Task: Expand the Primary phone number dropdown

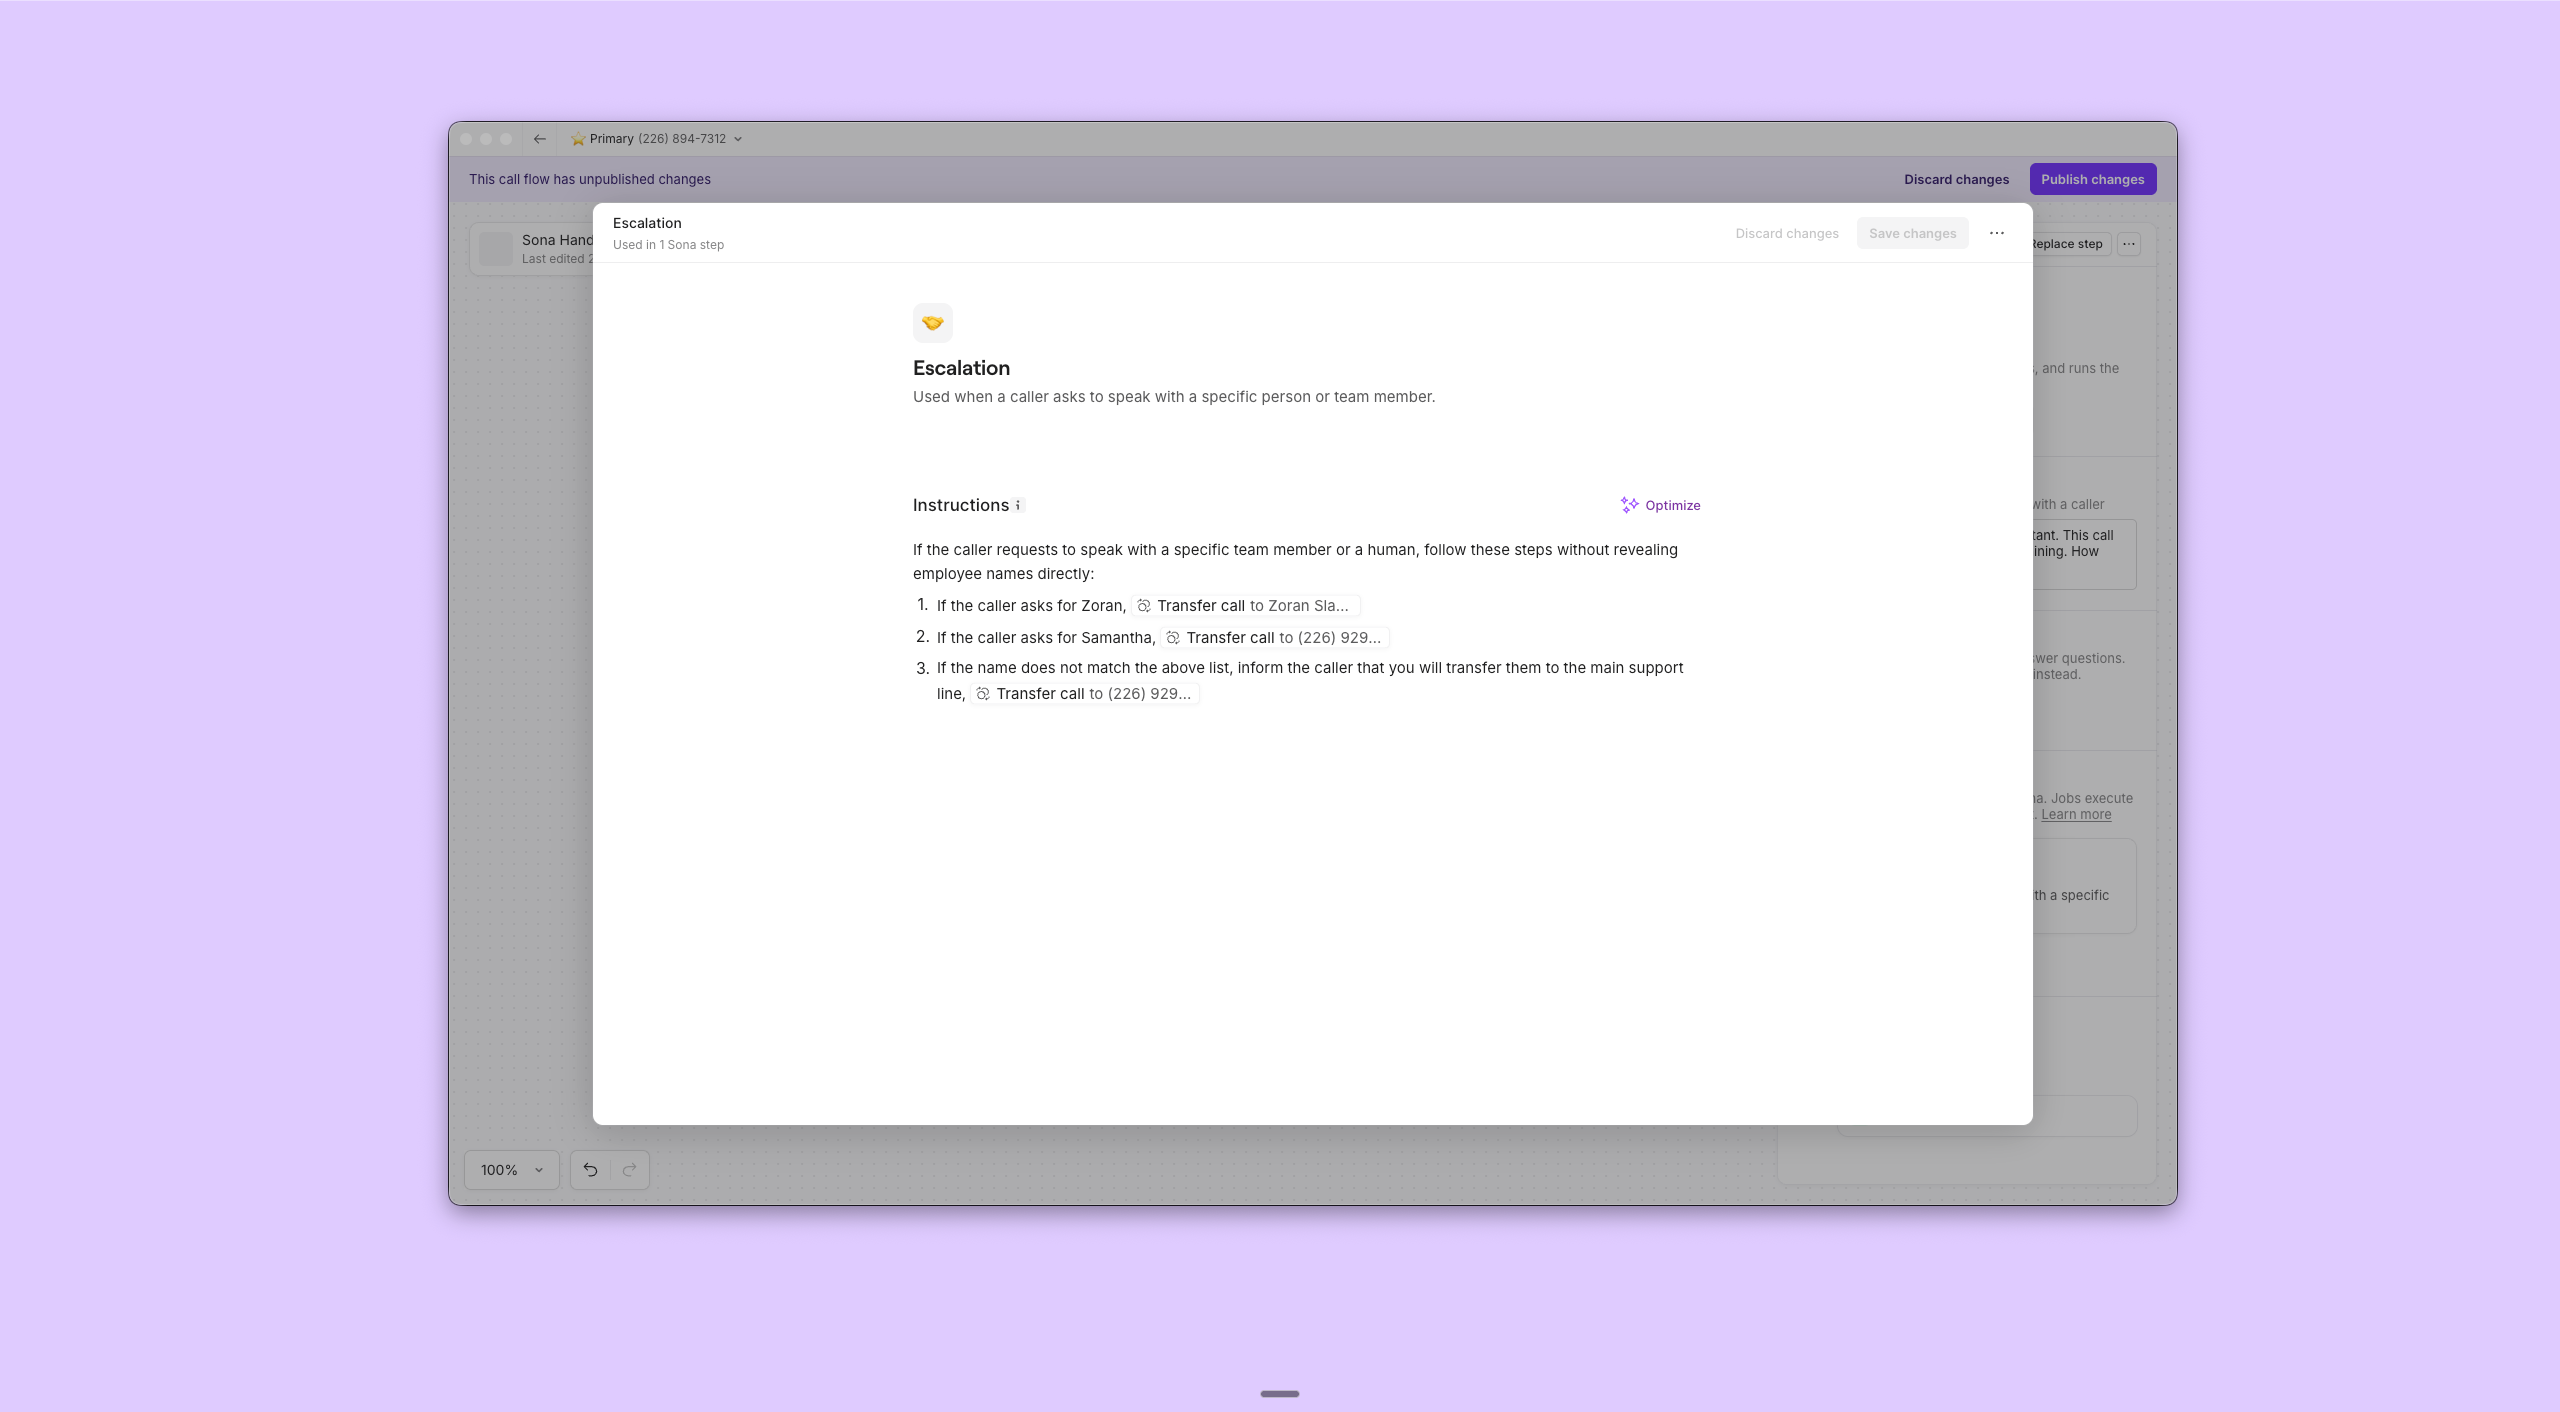Action: point(738,139)
